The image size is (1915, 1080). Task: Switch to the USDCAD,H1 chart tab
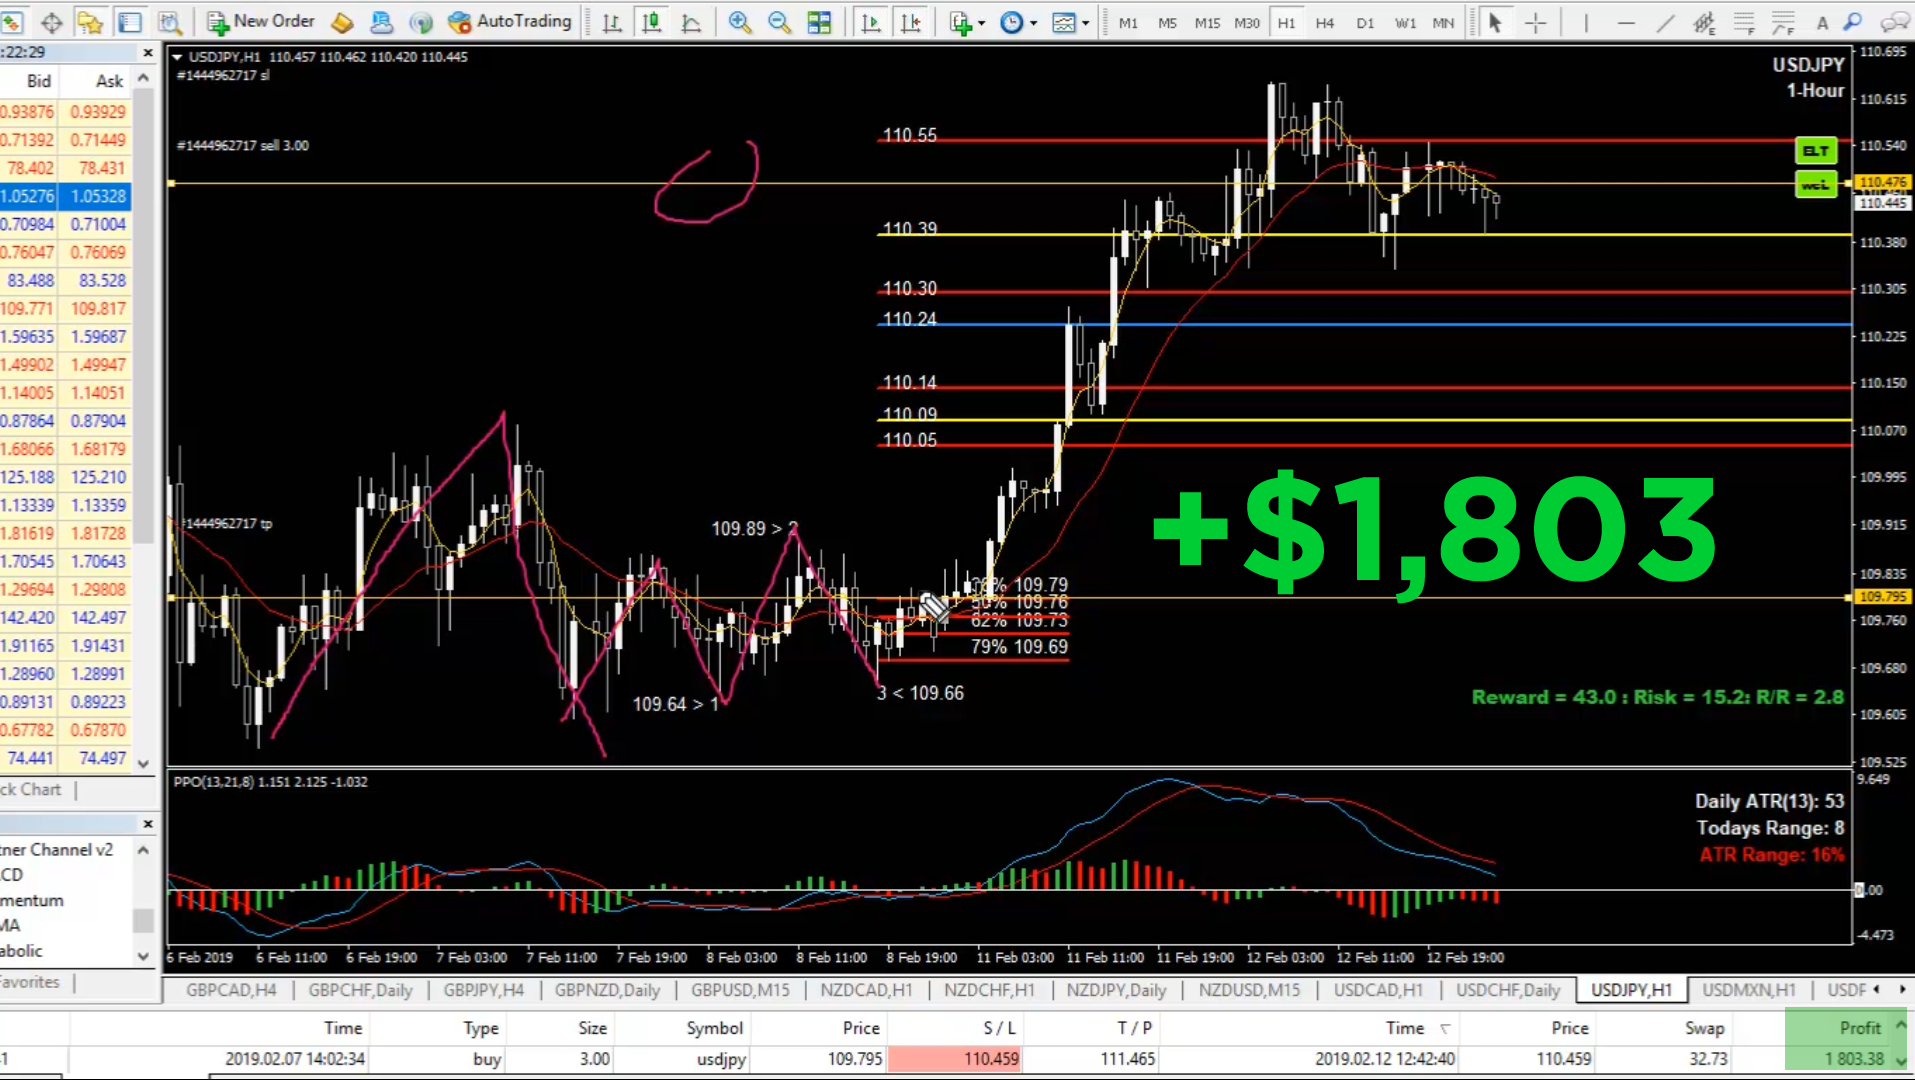[x=1378, y=990]
